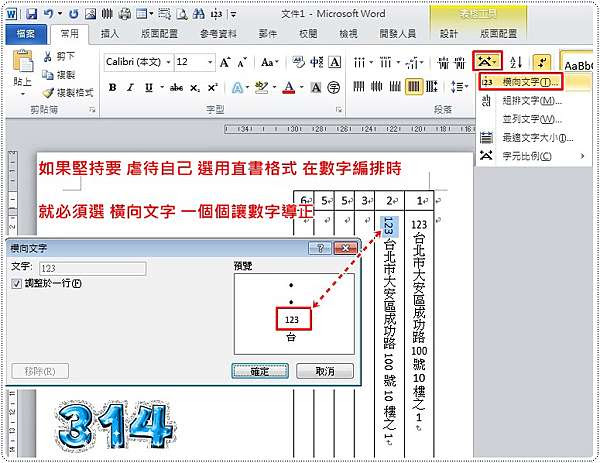Toggle Italic formatting
Image resolution: width=600 pixels, height=463 pixels.
point(130,88)
